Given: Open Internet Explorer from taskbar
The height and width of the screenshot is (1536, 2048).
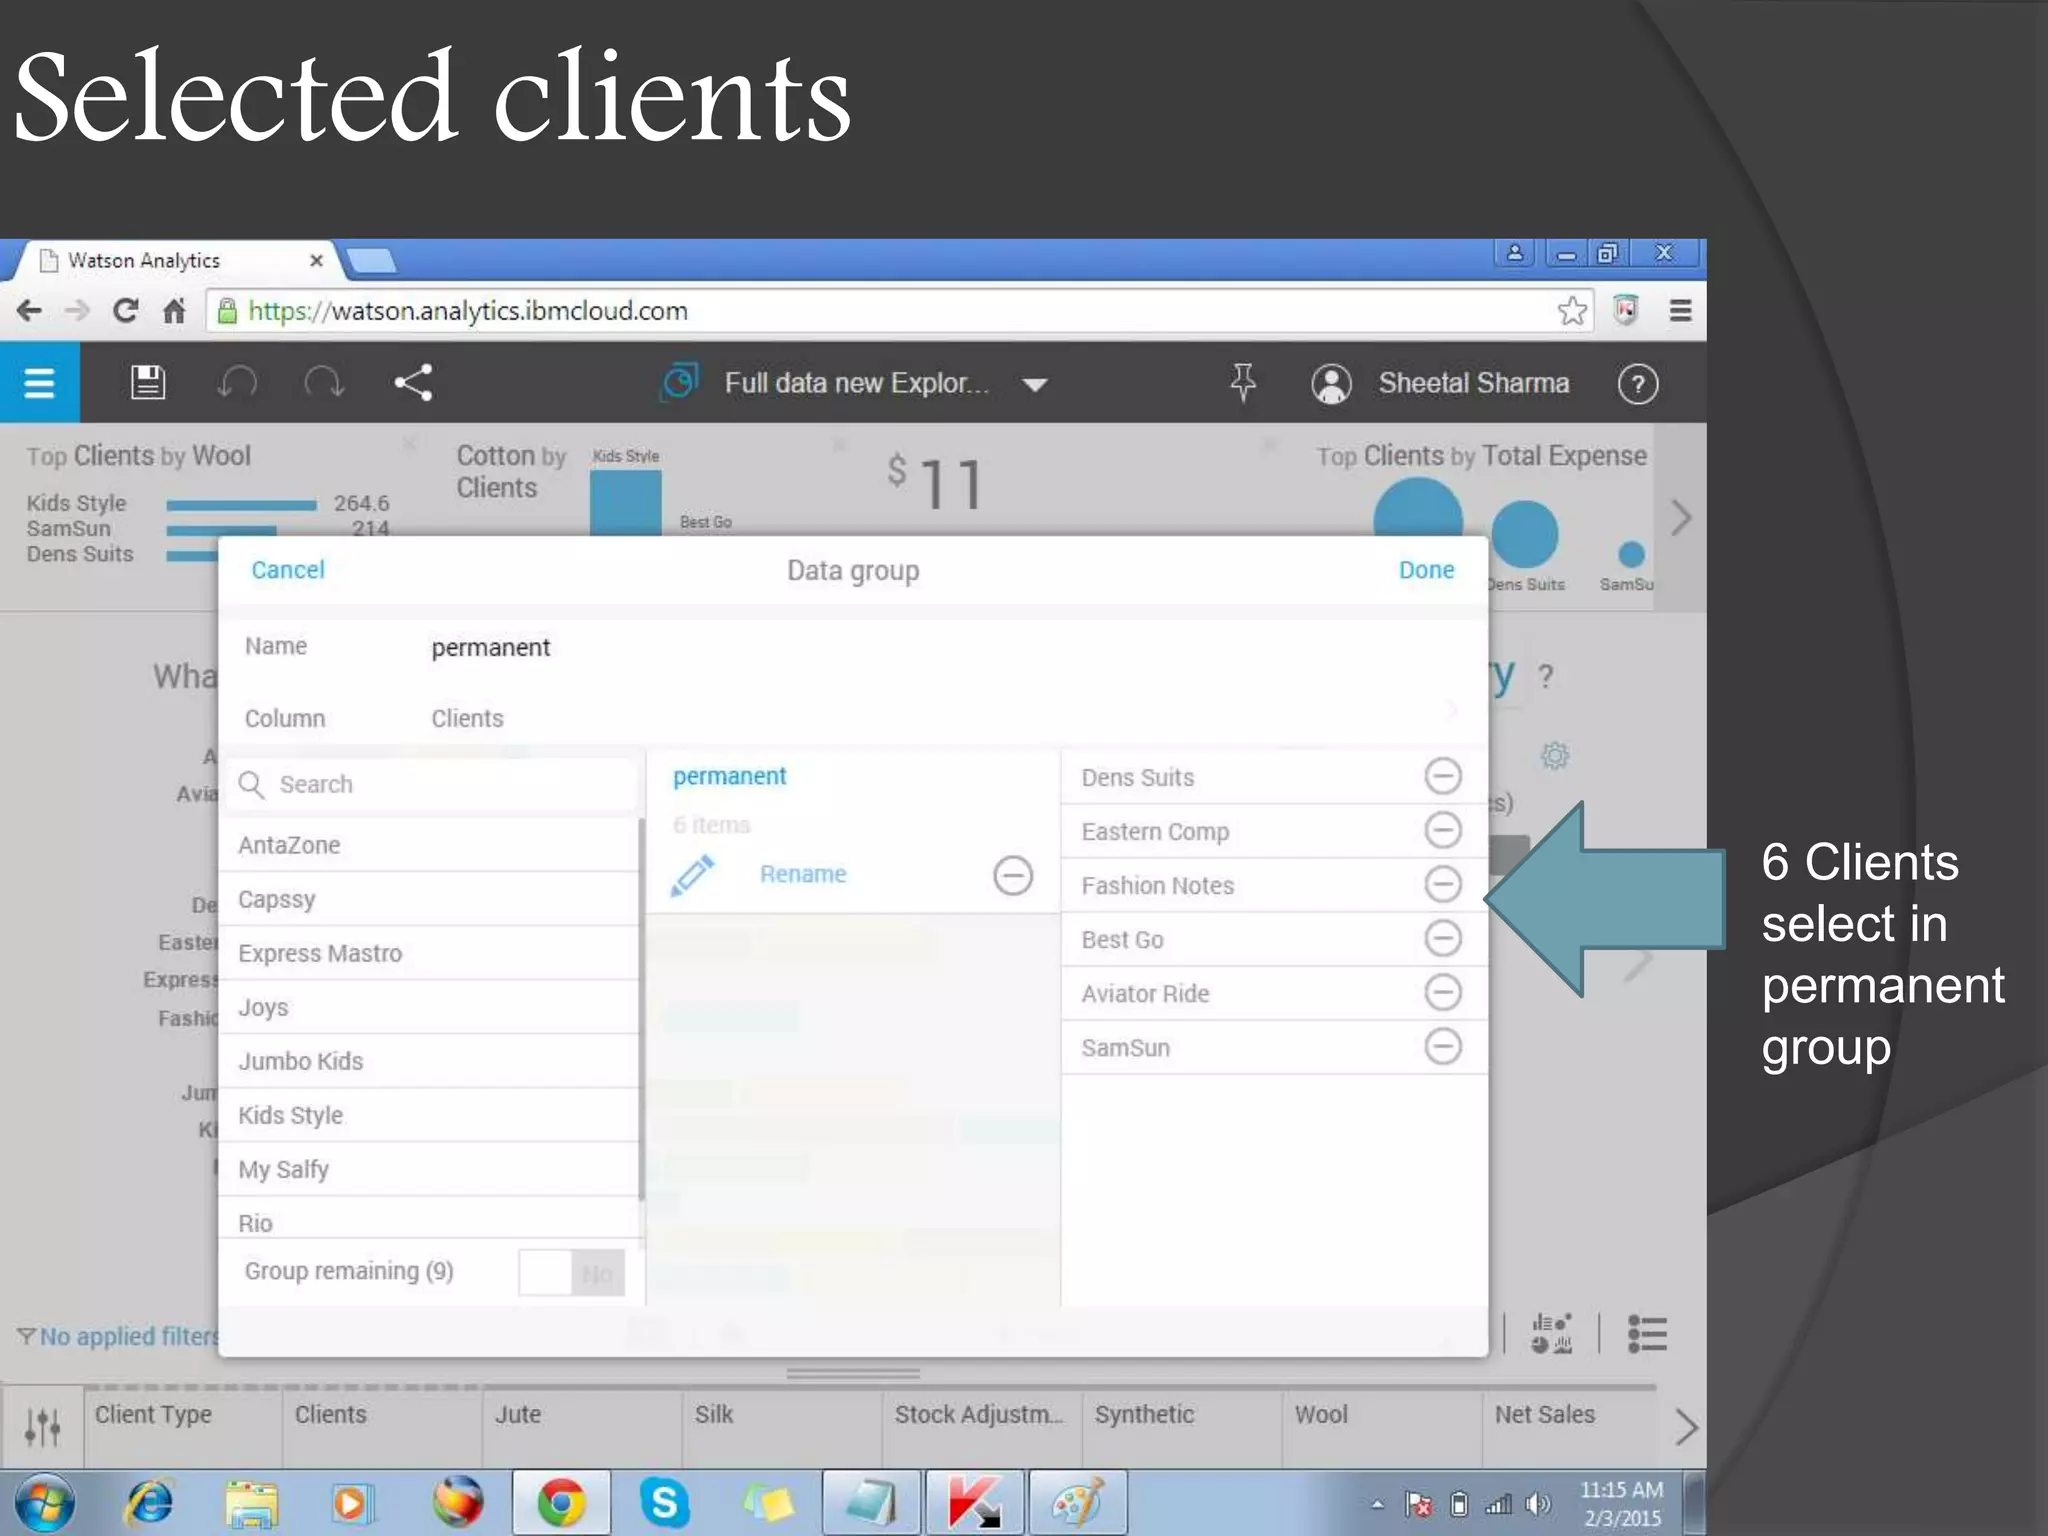Looking at the screenshot, I should [150, 1503].
